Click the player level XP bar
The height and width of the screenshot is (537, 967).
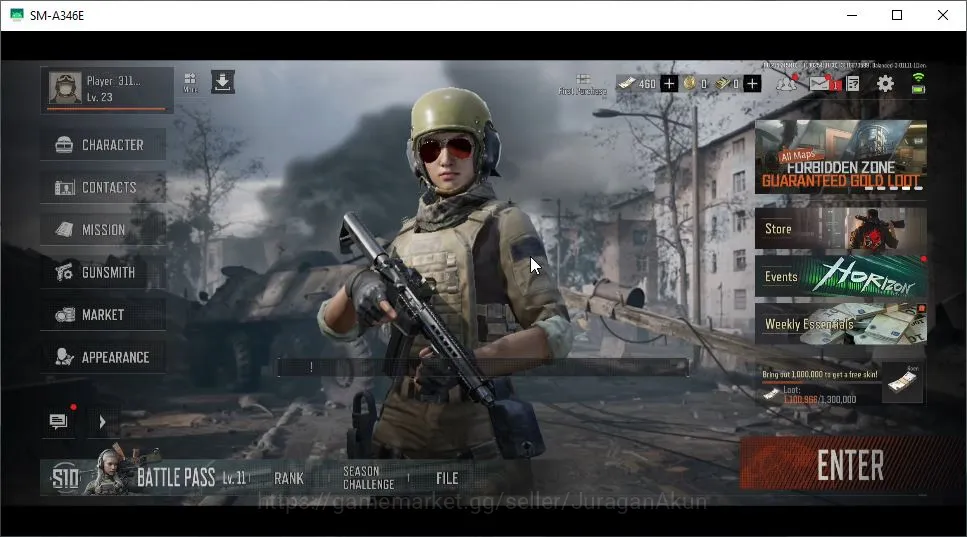106,109
